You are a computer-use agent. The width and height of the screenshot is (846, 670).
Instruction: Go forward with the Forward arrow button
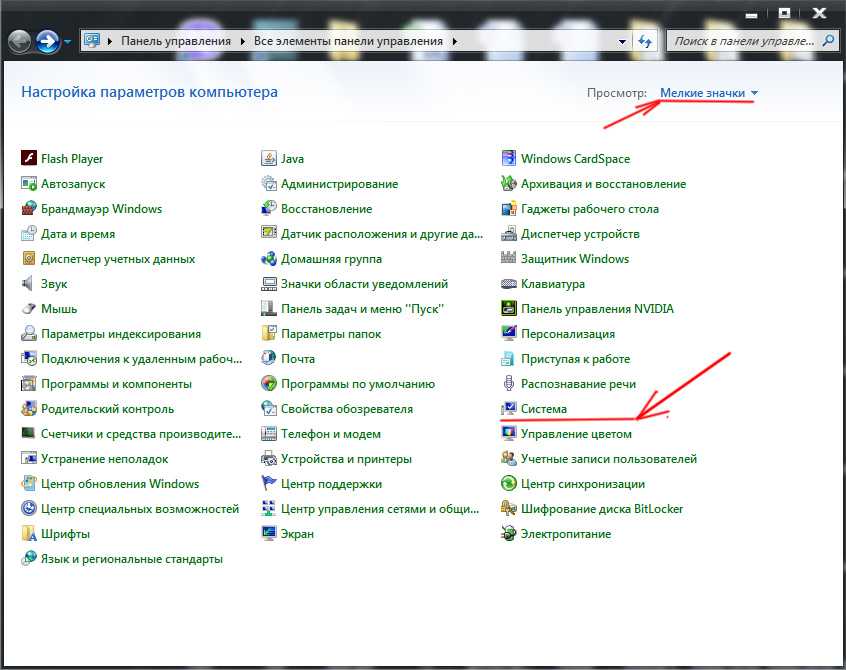(48, 42)
